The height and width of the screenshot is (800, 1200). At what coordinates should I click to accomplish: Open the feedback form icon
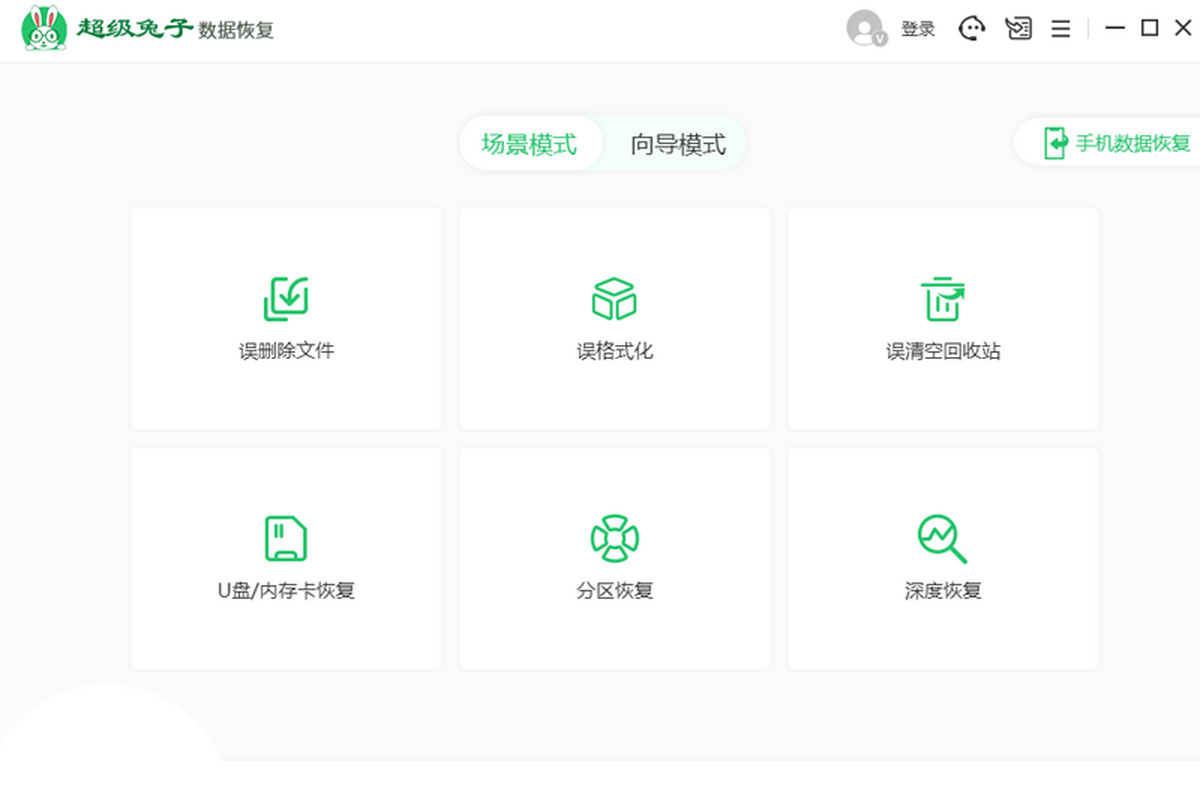[1019, 28]
